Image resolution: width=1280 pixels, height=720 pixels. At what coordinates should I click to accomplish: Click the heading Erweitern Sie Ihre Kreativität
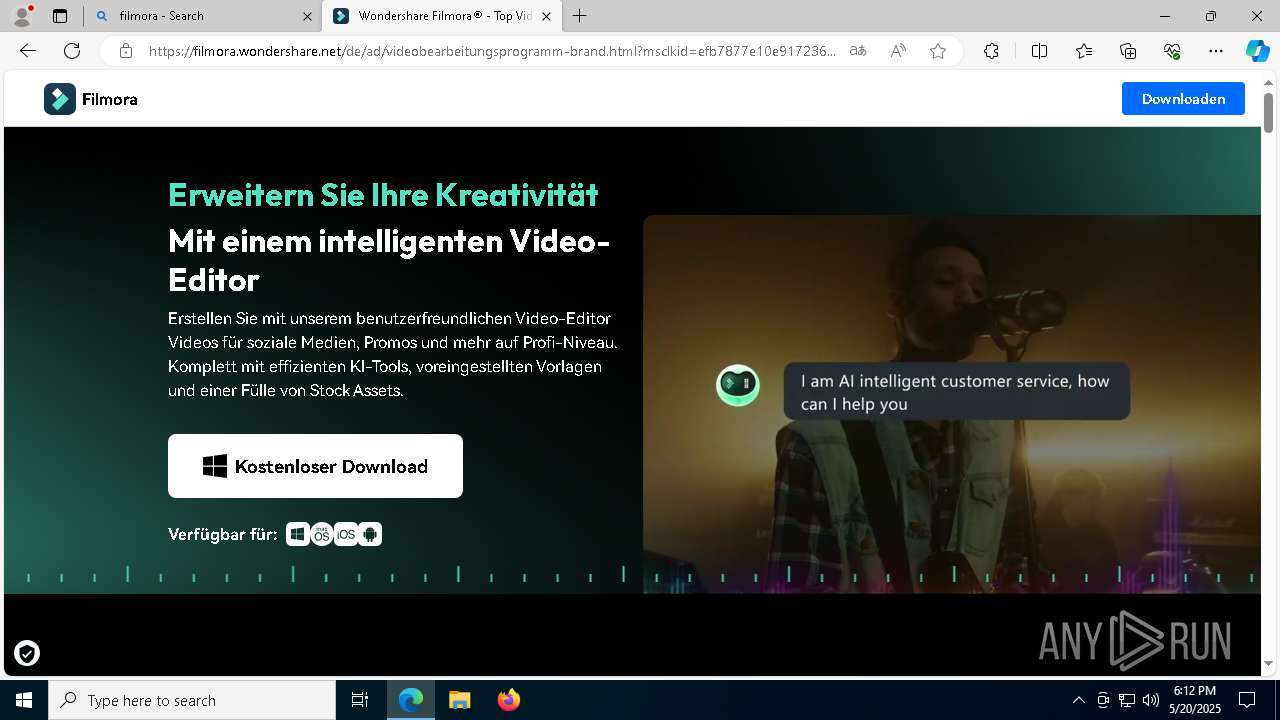coord(383,194)
